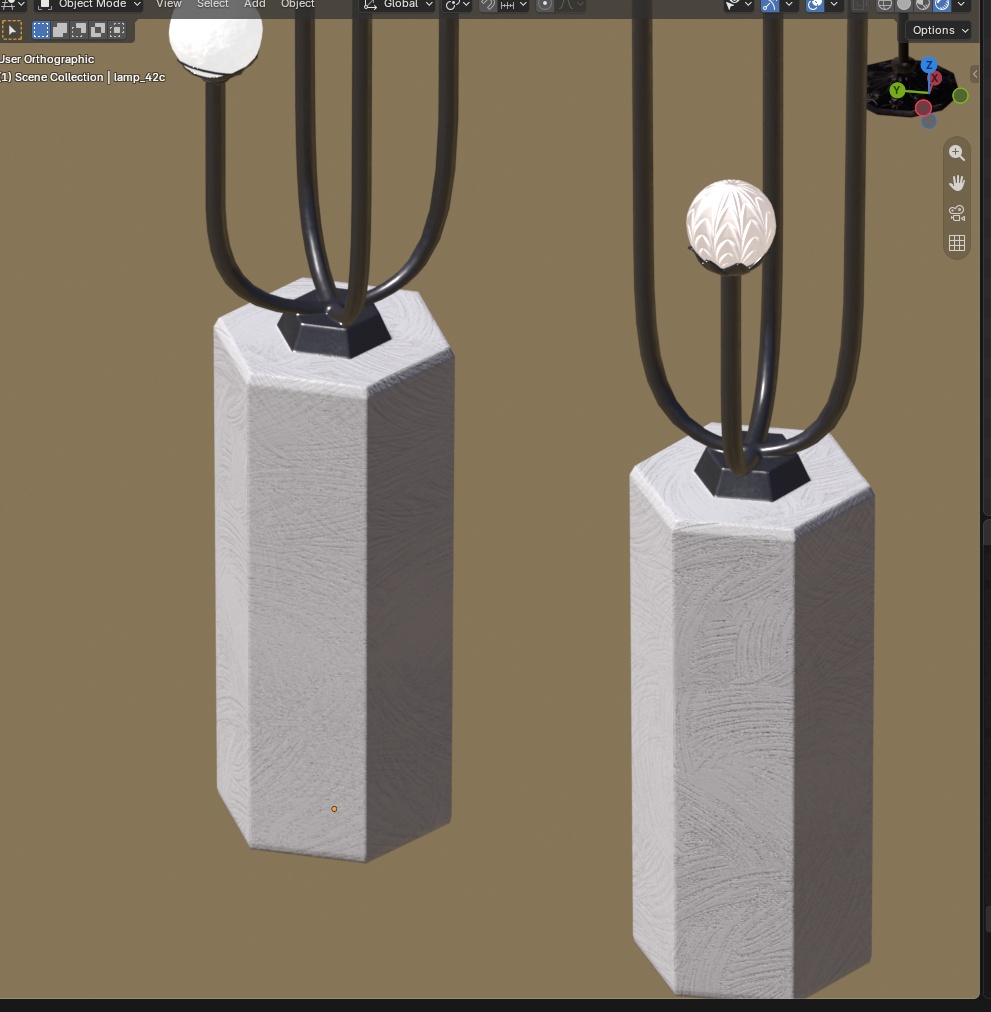Click the red X axis on the gizmo

934,78
